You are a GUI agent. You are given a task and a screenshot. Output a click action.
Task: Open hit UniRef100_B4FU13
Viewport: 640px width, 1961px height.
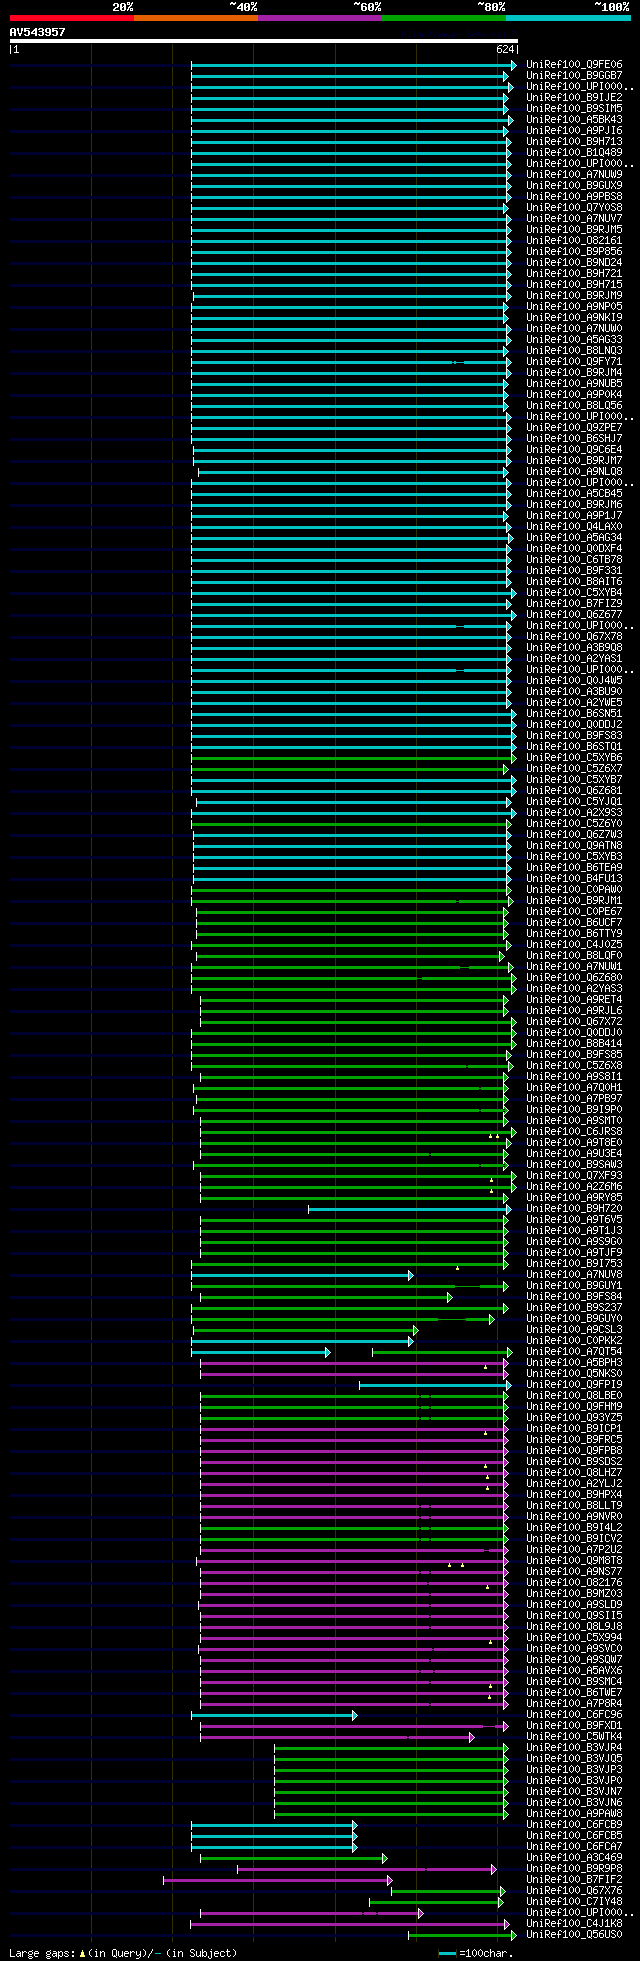574,879
